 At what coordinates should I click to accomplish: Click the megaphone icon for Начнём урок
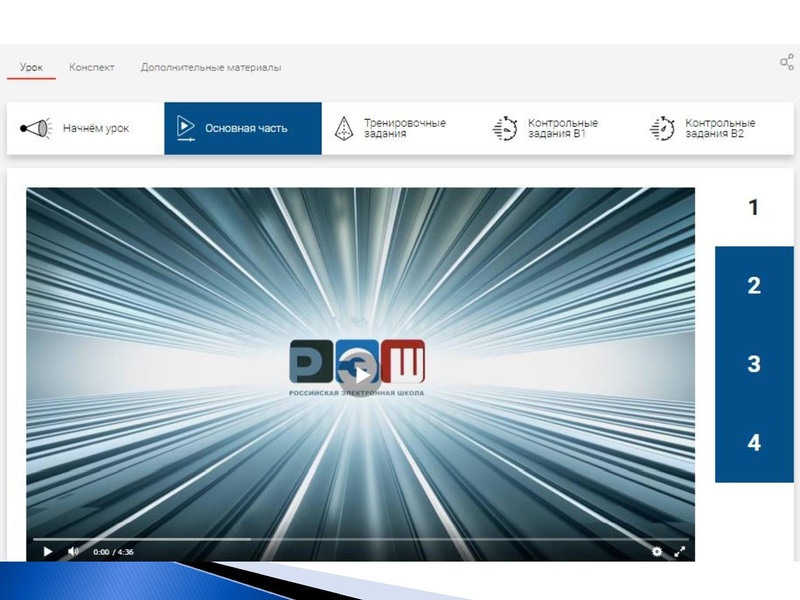pyautogui.click(x=36, y=129)
